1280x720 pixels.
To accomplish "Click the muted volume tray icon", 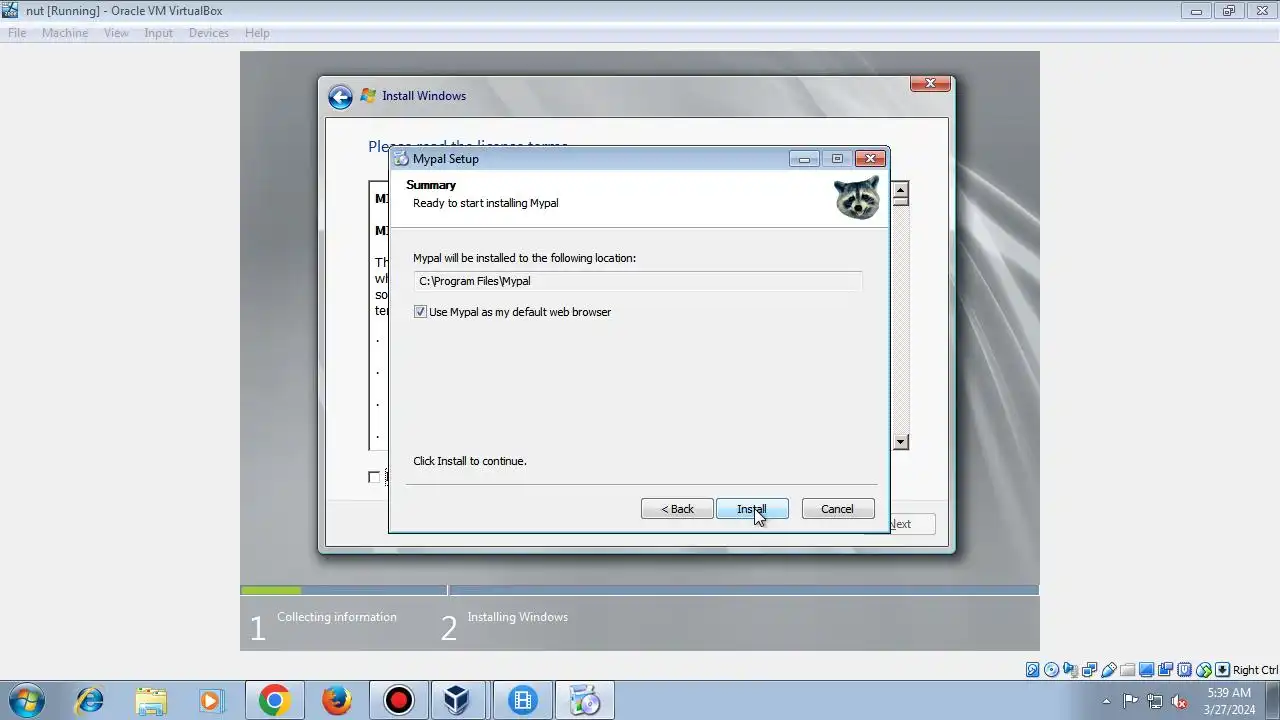I will pos(1180,701).
